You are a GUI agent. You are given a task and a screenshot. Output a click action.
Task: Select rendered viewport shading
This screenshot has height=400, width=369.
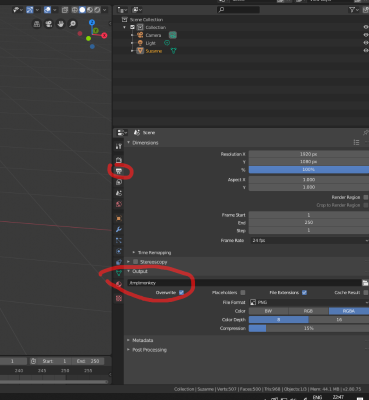pyautogui.click(x=97, y=10)
